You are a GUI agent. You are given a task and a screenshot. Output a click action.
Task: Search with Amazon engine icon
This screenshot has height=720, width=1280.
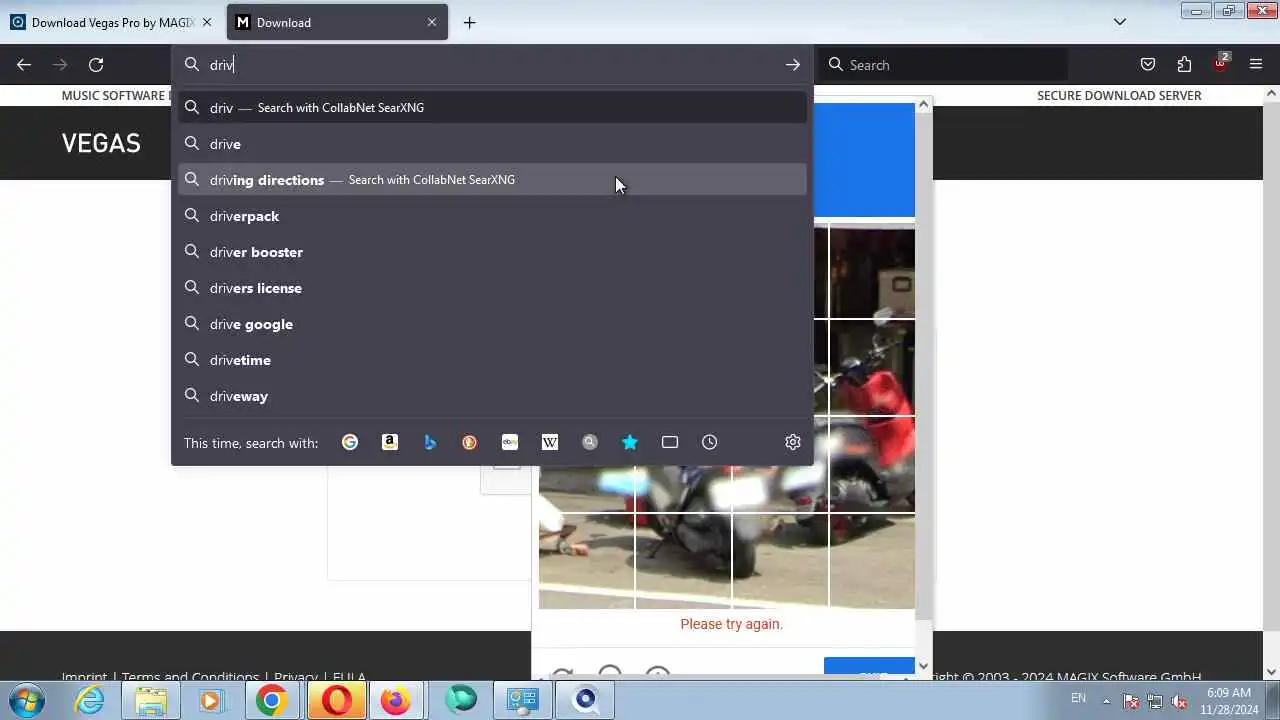pos(390,442)
